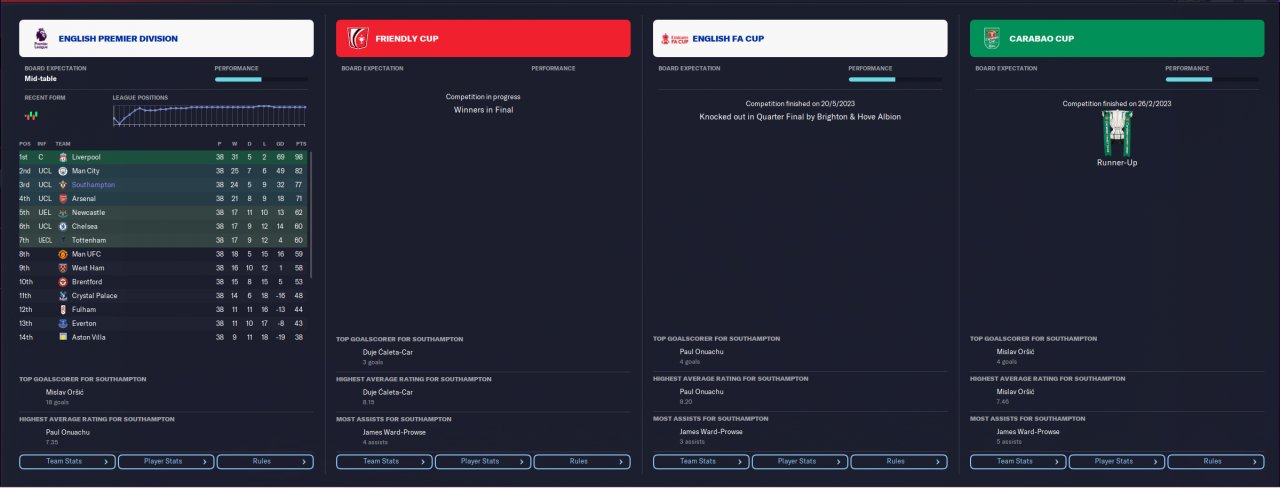
Task: Click Mid-table board expectation text
Action: [42, 78]
